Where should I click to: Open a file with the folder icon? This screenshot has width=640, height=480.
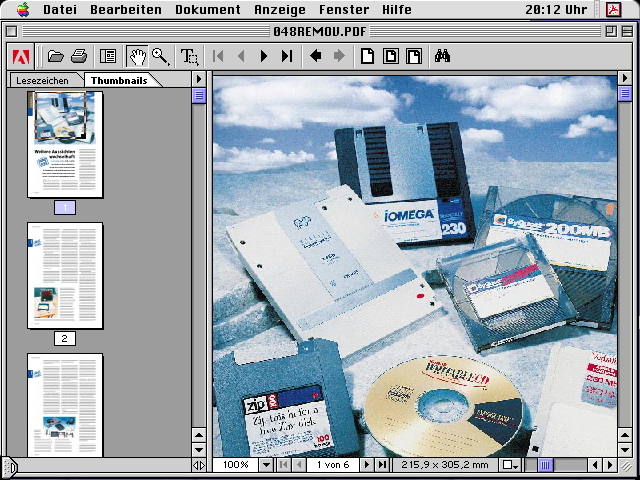(x=56, y=56)
